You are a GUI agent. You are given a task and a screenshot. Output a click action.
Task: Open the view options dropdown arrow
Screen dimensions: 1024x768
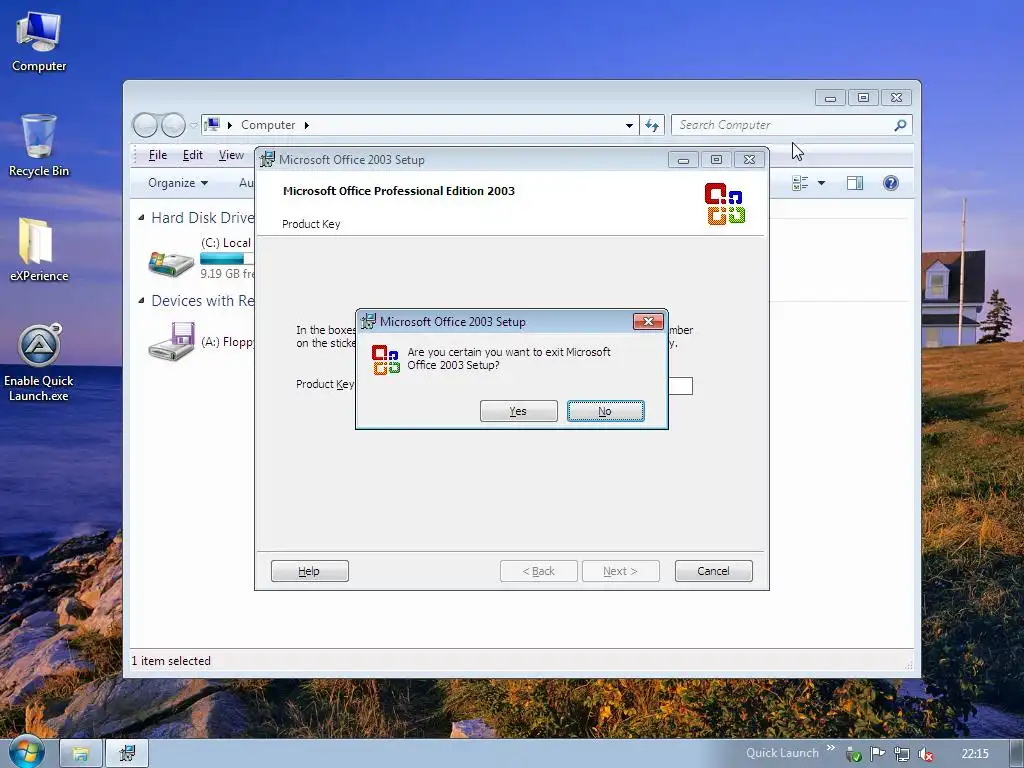coord(822,184)
